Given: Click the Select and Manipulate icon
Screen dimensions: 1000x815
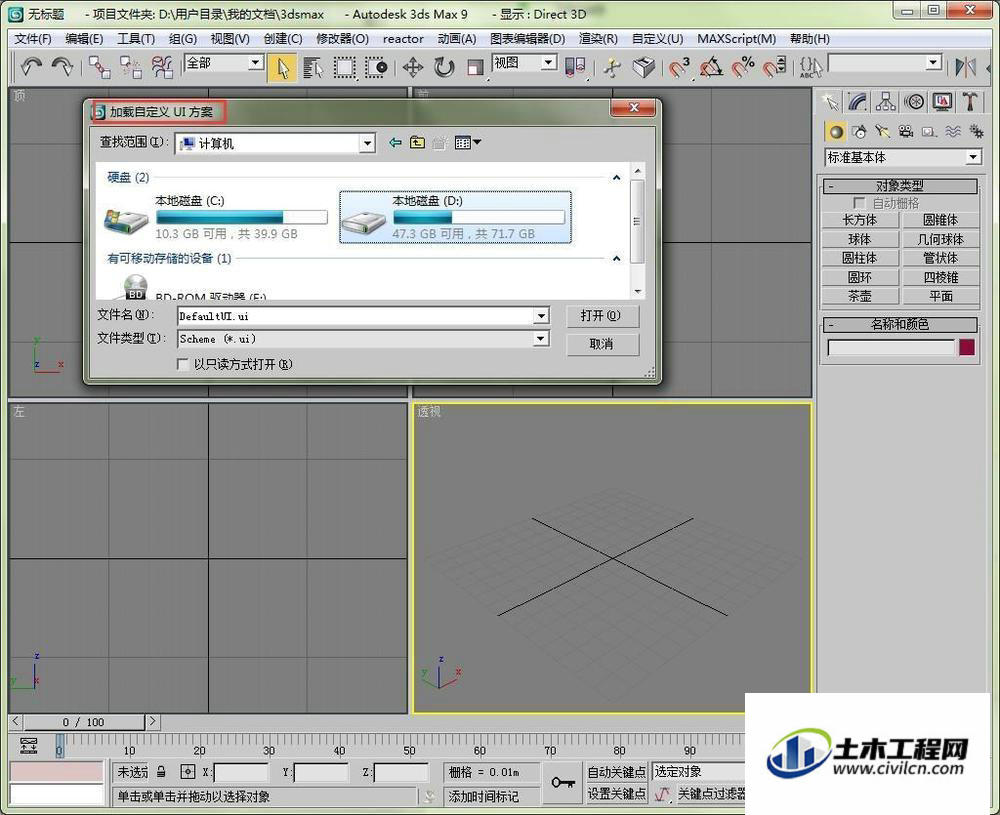Looking at the screenshot, I should click(x=612, y=67).
